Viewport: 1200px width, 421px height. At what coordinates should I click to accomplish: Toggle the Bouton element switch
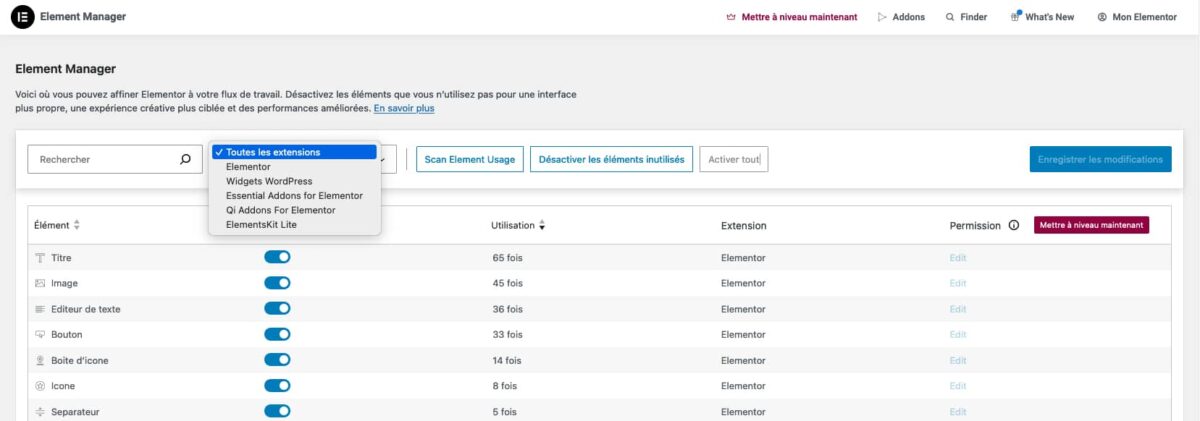277,334
